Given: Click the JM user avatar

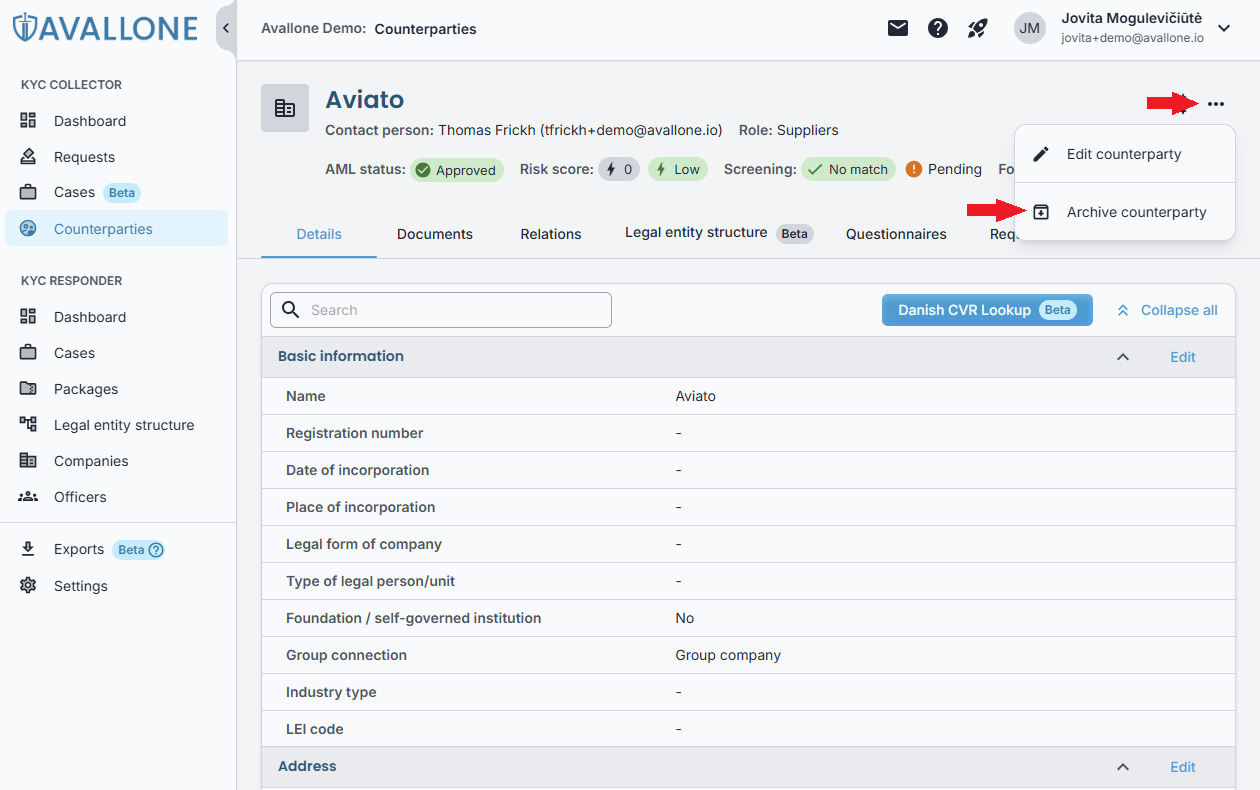Looking at the screenshot, I should 1029,28.
